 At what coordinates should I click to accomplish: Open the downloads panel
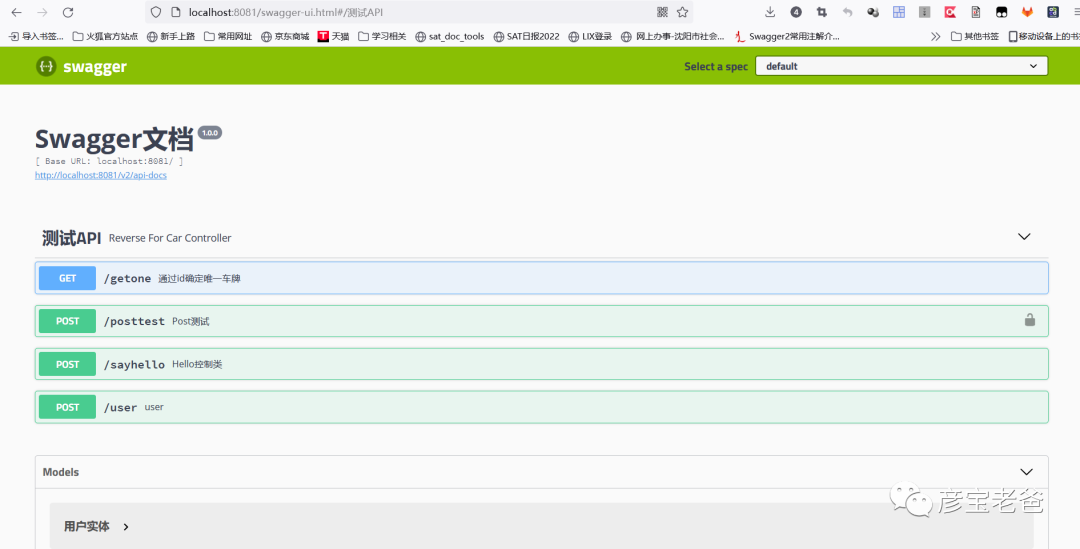click(x=770, y=12)
